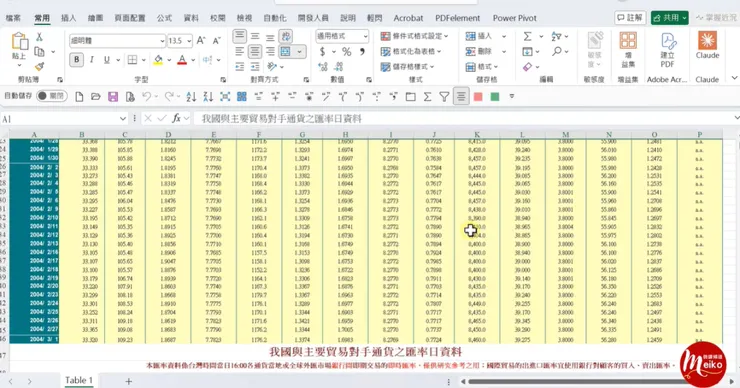The width and height of the screenshot is (740, 388).
Task: Toggle top vertical alignment
Action: (x=240, y=36)
